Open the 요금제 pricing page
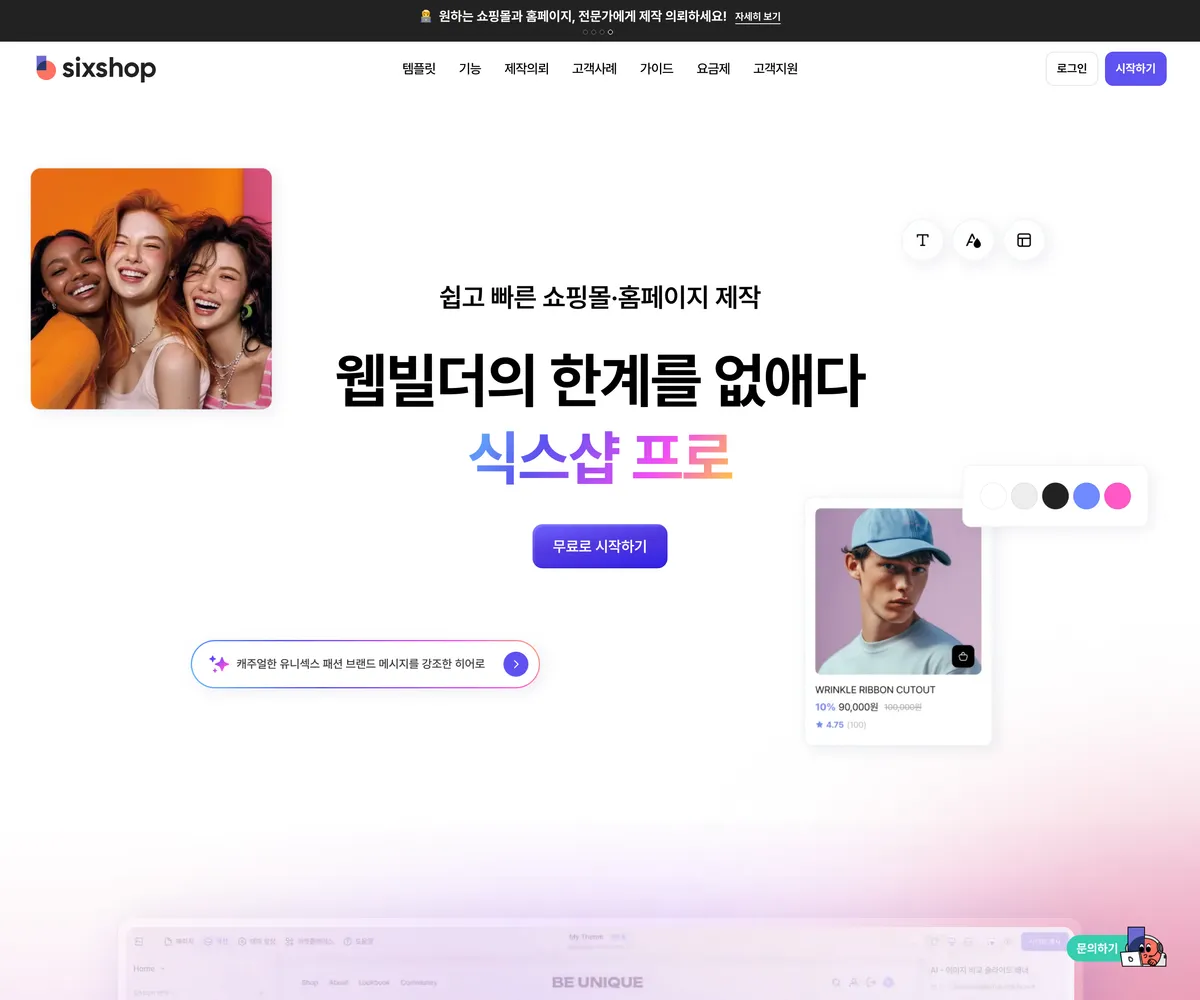This screenshot has height=1000, width=1200. (714, 69)
